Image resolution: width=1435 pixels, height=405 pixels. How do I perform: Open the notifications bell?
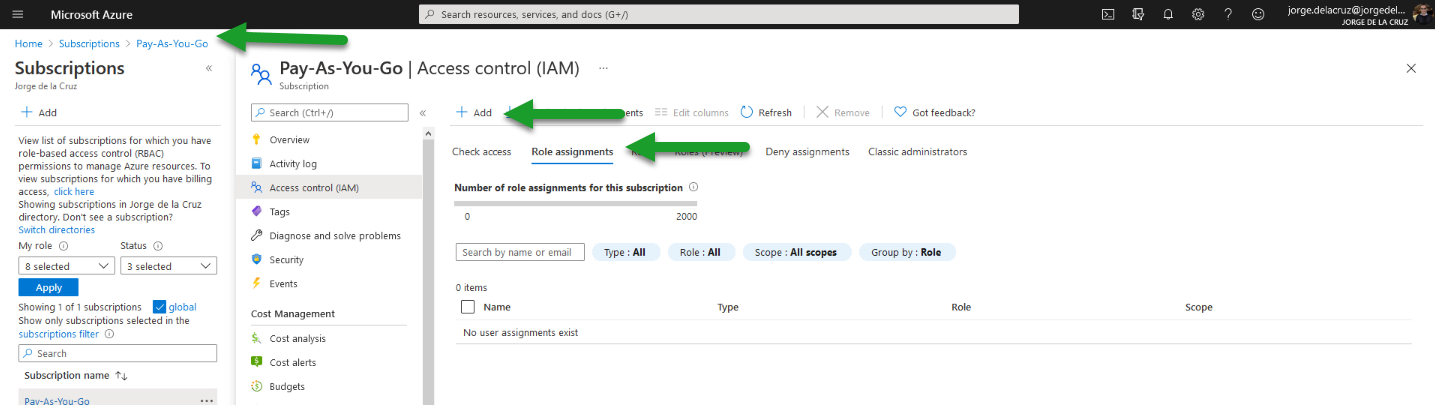coord(1168,14)
